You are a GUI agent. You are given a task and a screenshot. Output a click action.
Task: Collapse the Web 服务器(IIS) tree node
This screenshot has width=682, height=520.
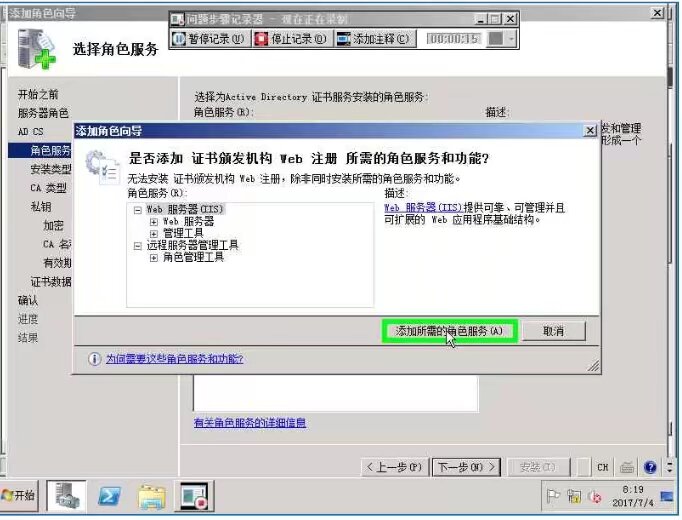click(x=138, y=210)
